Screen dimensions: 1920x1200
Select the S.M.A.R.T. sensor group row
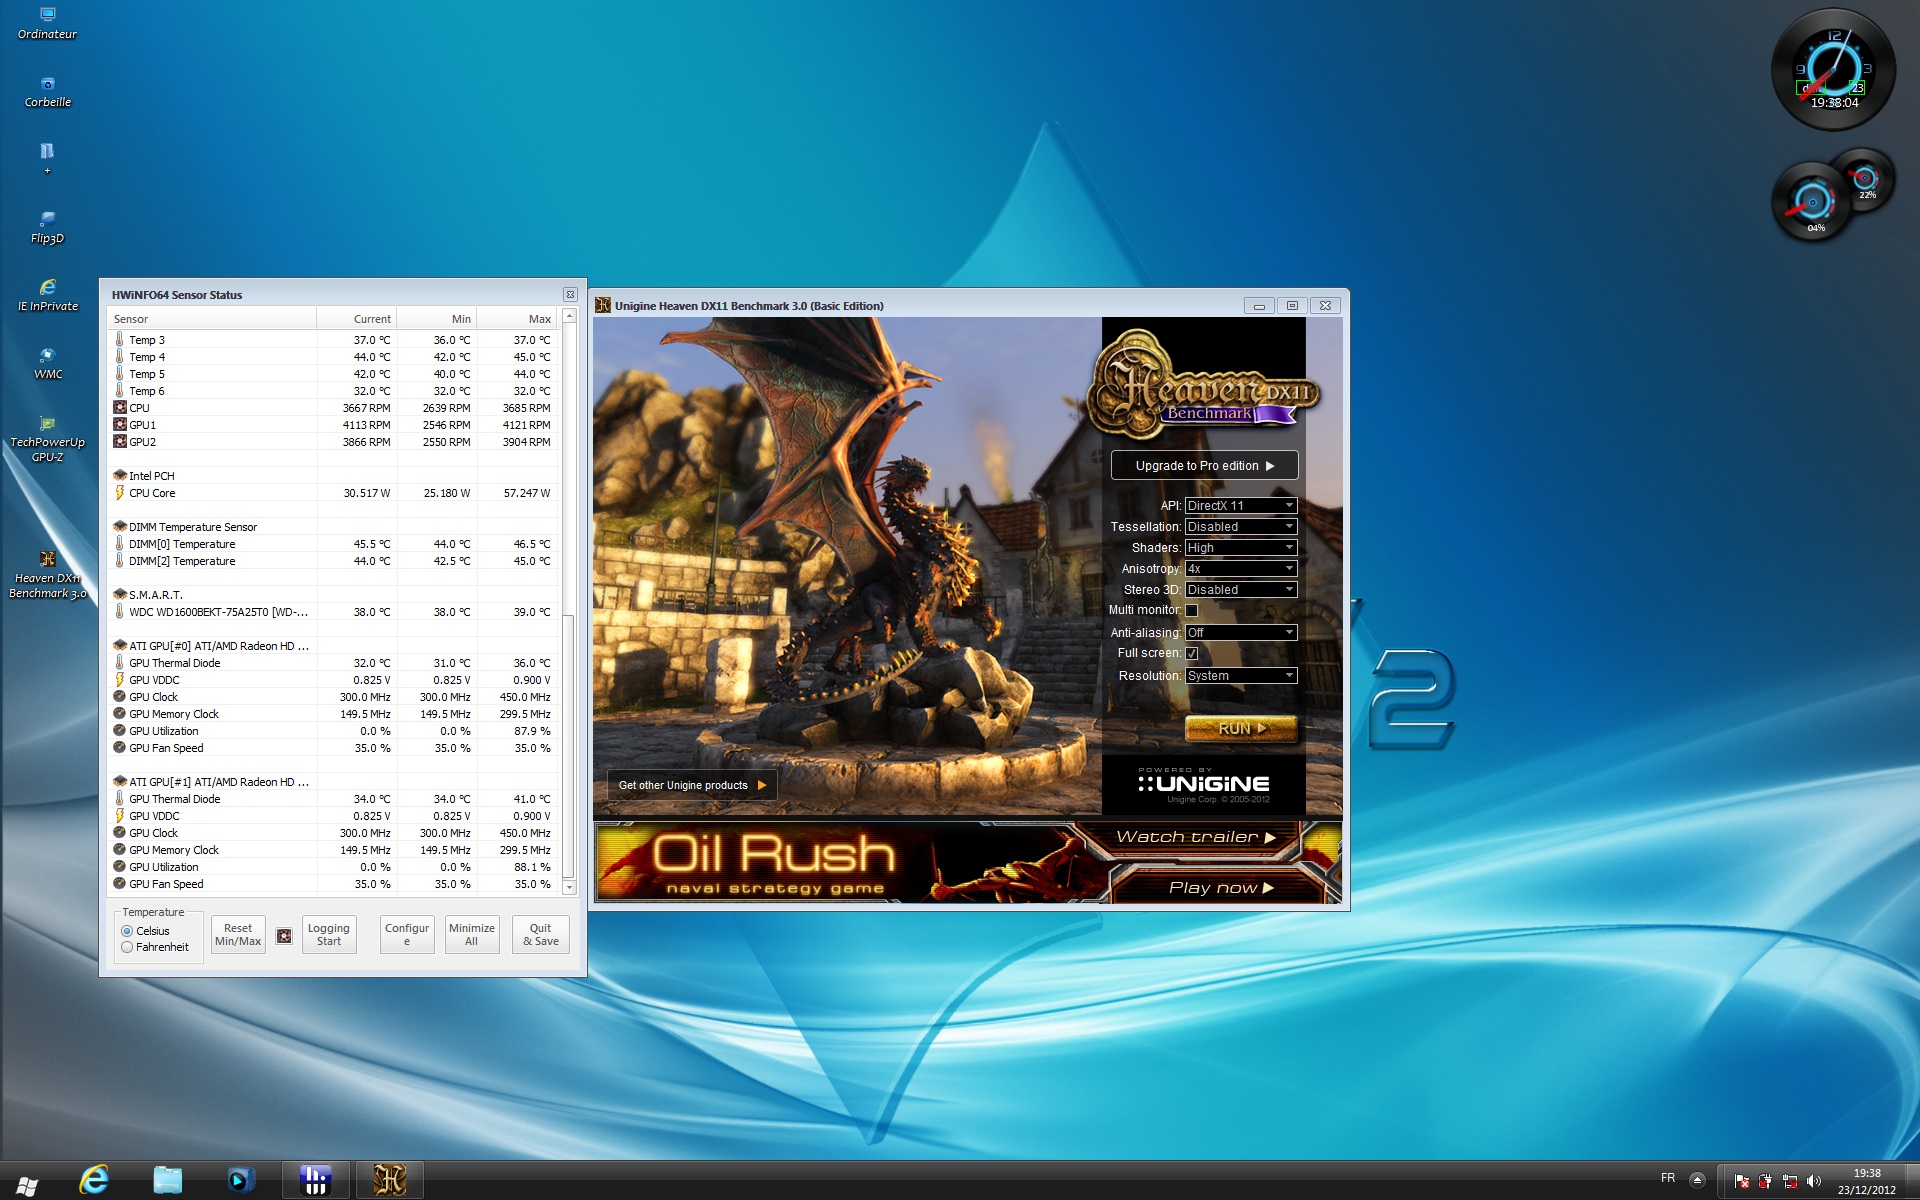[x=333, y=595]
